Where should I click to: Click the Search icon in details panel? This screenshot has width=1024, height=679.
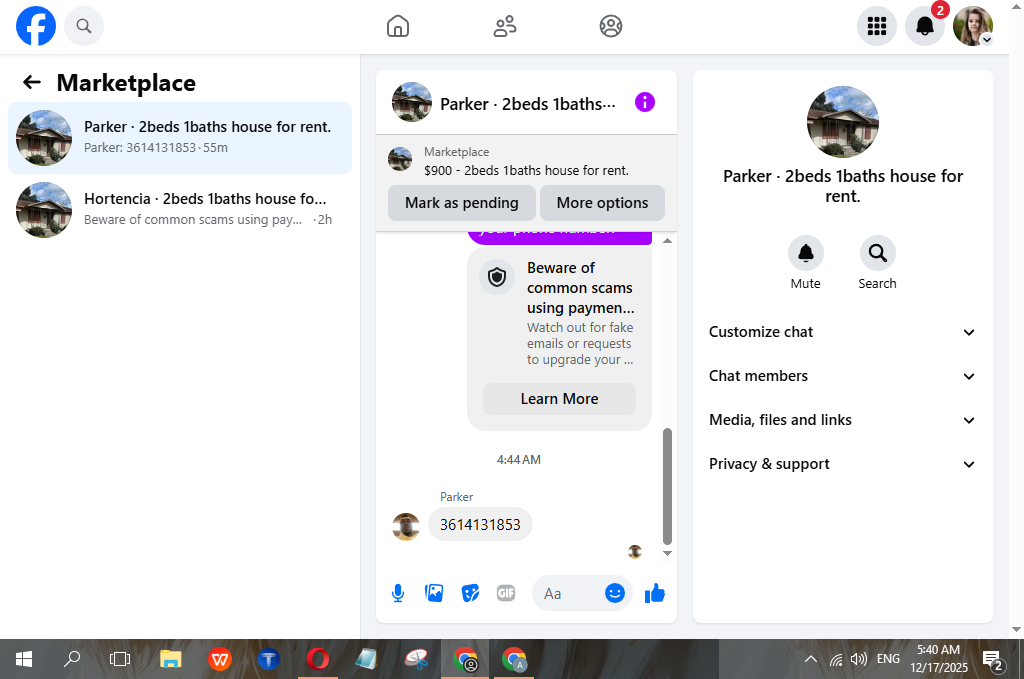pos(877,253)
